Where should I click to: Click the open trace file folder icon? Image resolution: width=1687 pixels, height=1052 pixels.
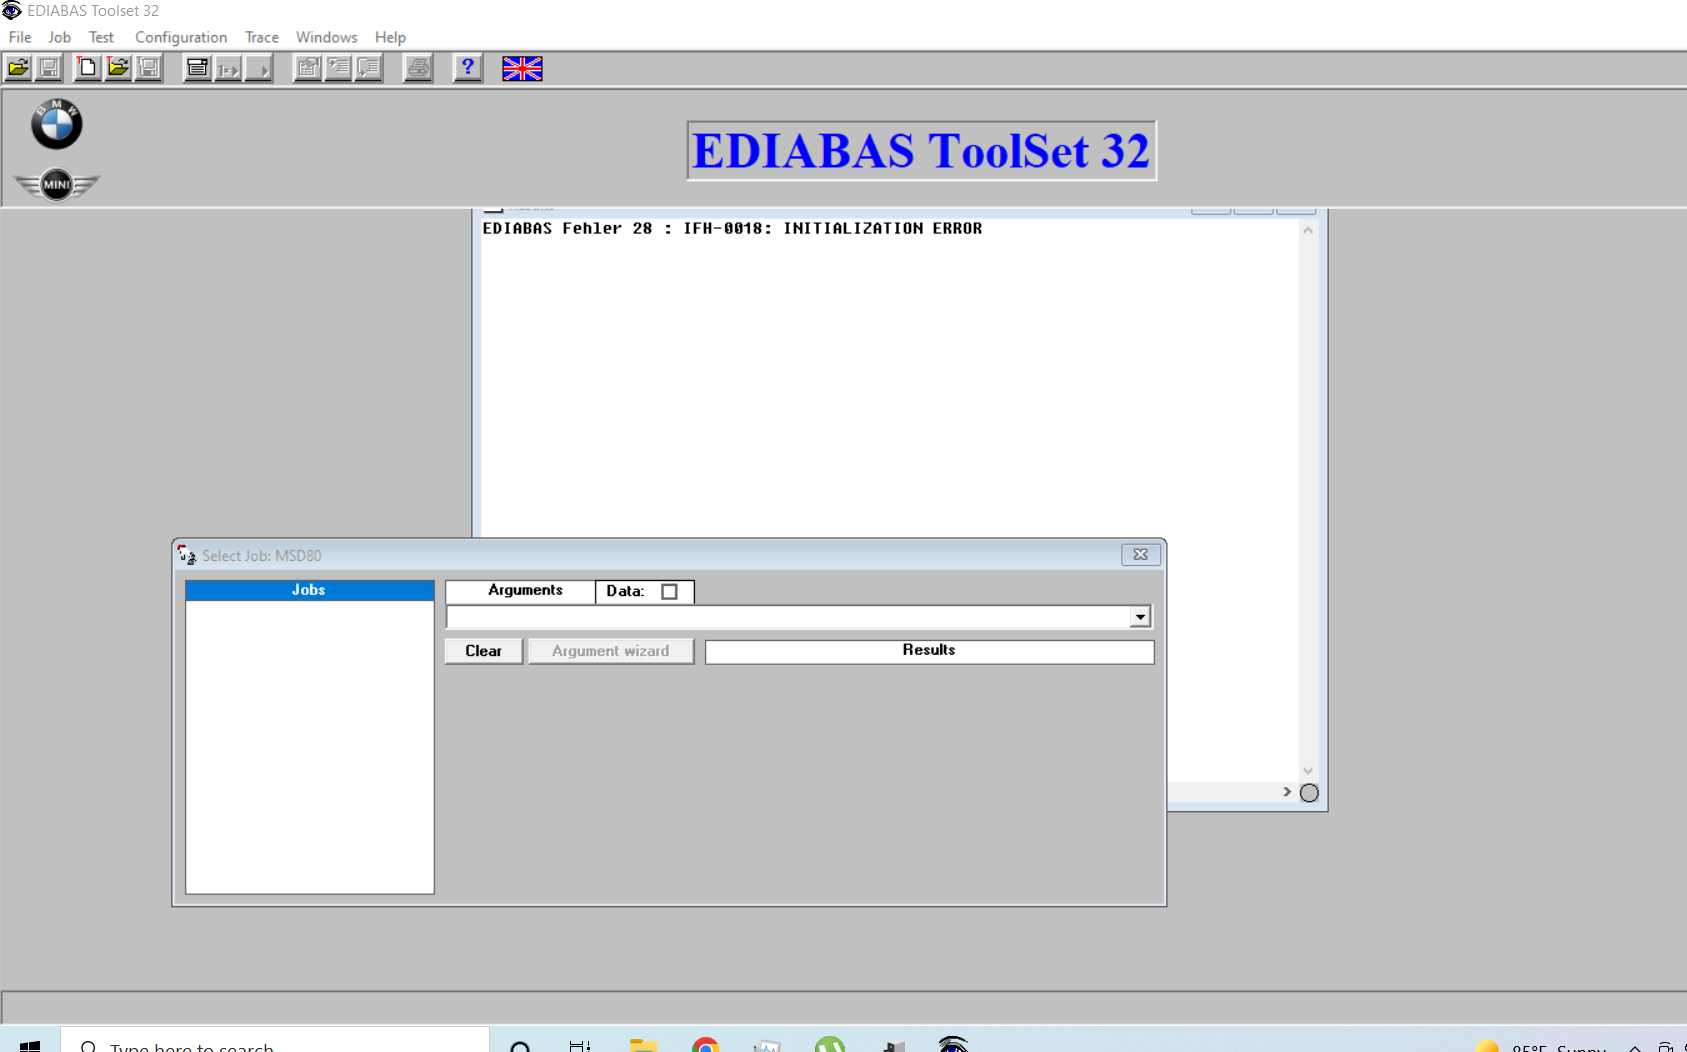pos(118,68)
